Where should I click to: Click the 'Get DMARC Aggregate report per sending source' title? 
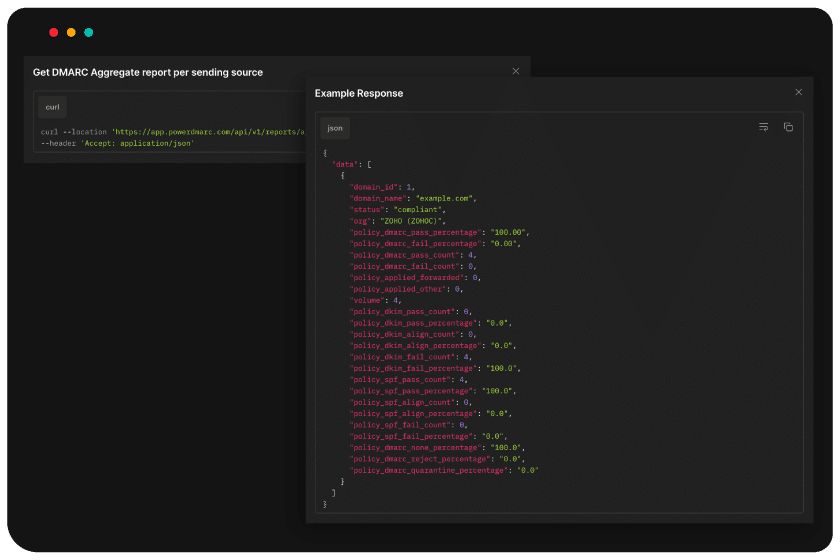(148, 72)
